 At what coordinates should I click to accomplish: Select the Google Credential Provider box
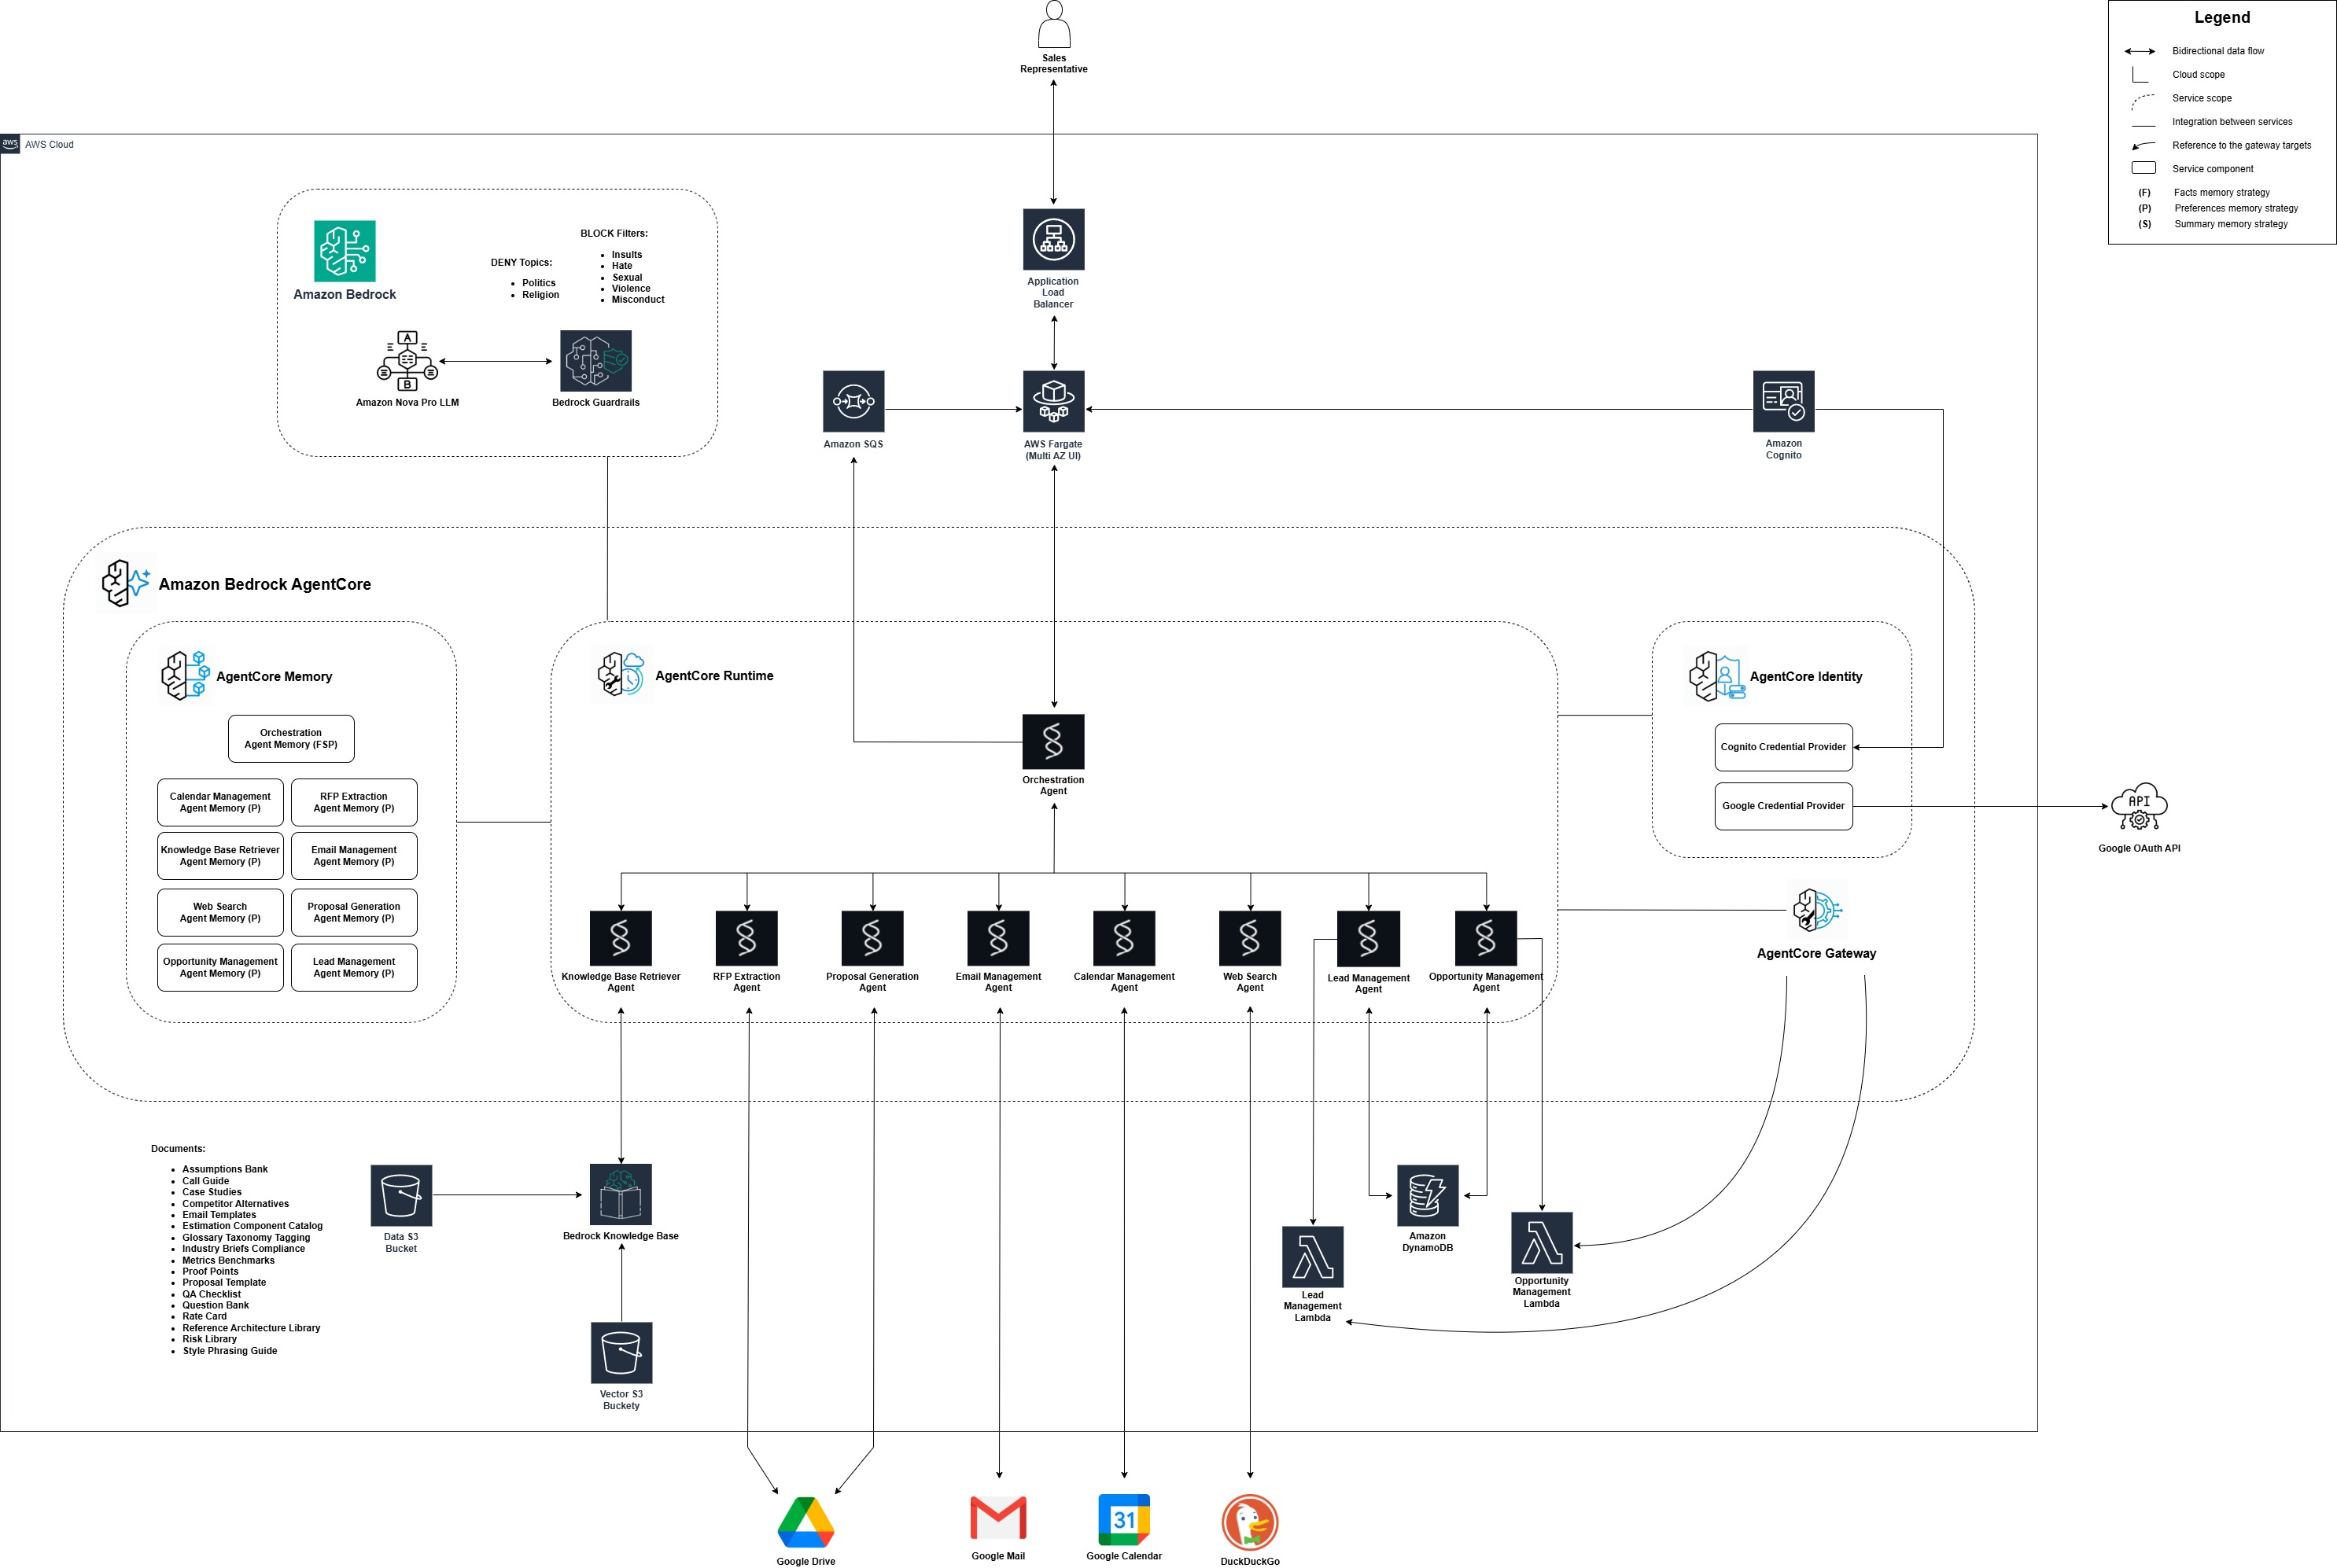1783,806
